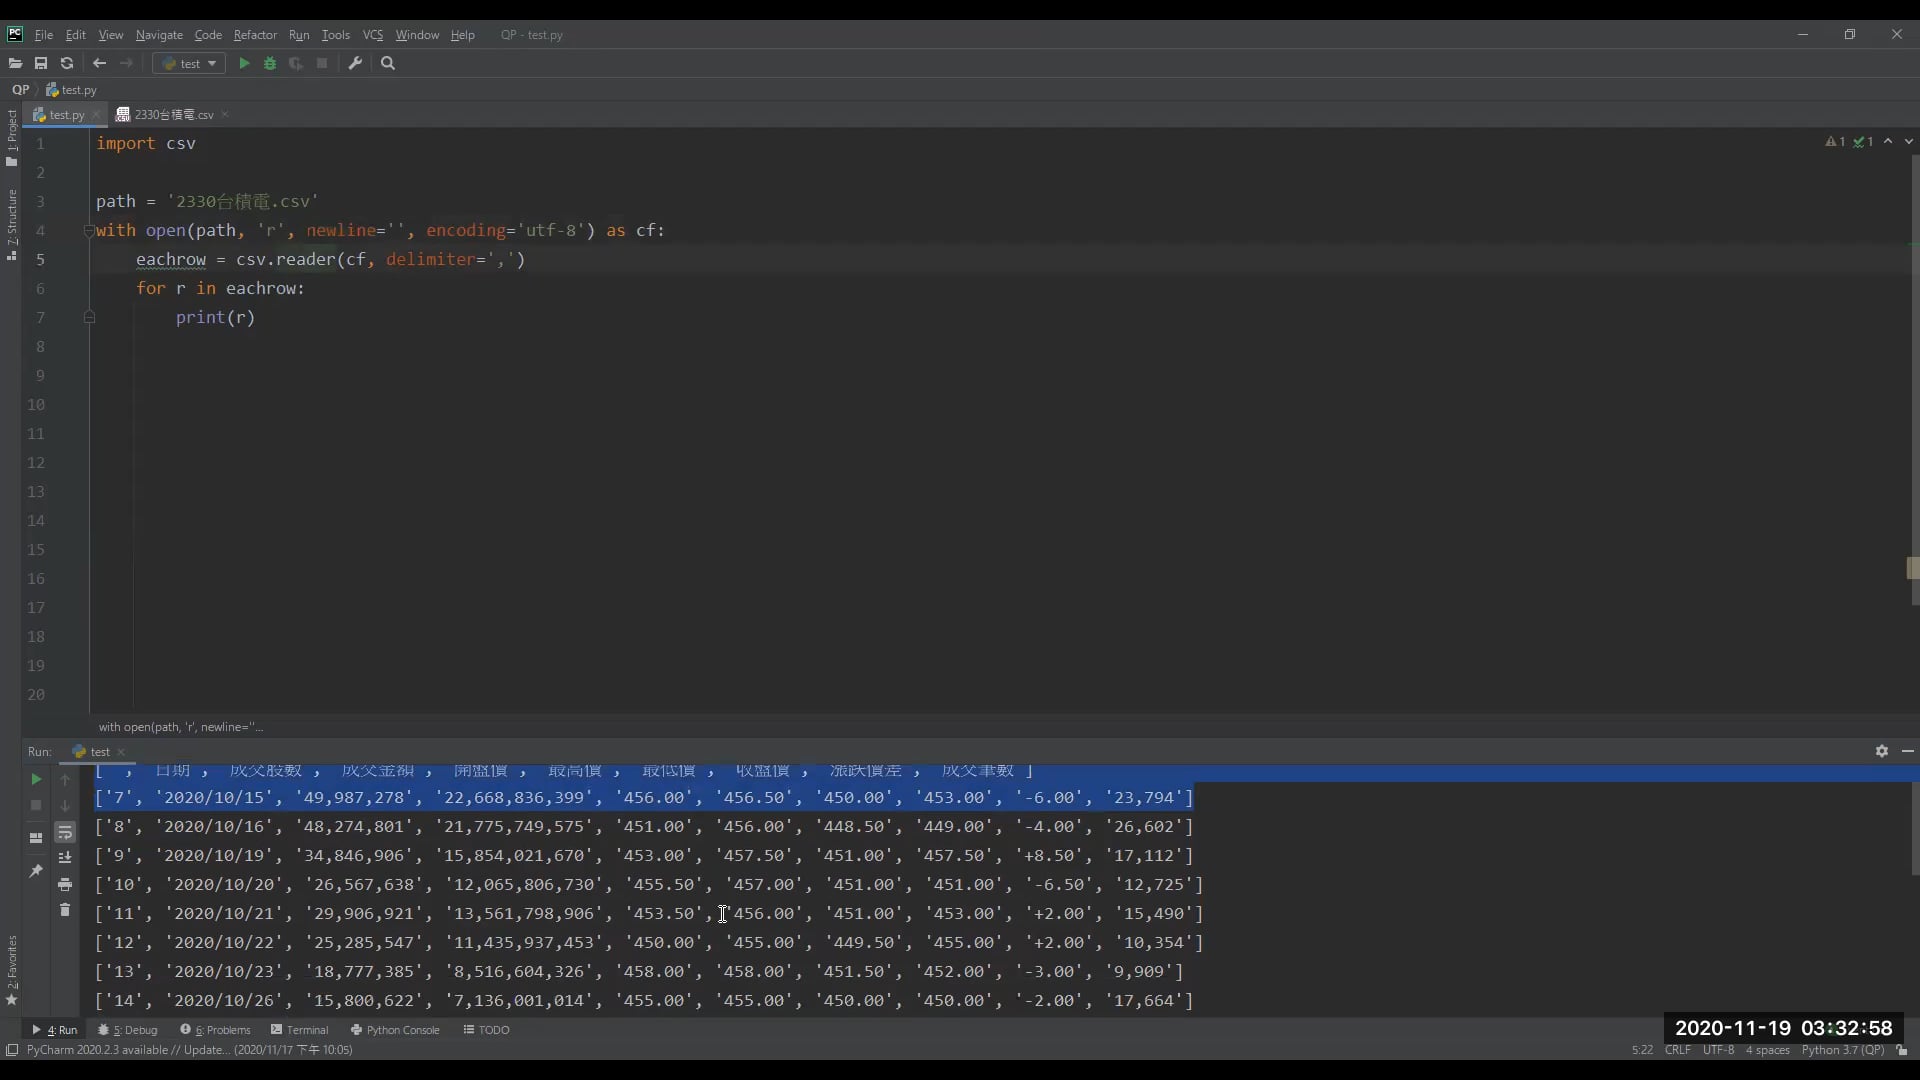Open the test run configuration dropdown
The width and height of the screenshot is (1920, 1080).
[x=189, y=63]
